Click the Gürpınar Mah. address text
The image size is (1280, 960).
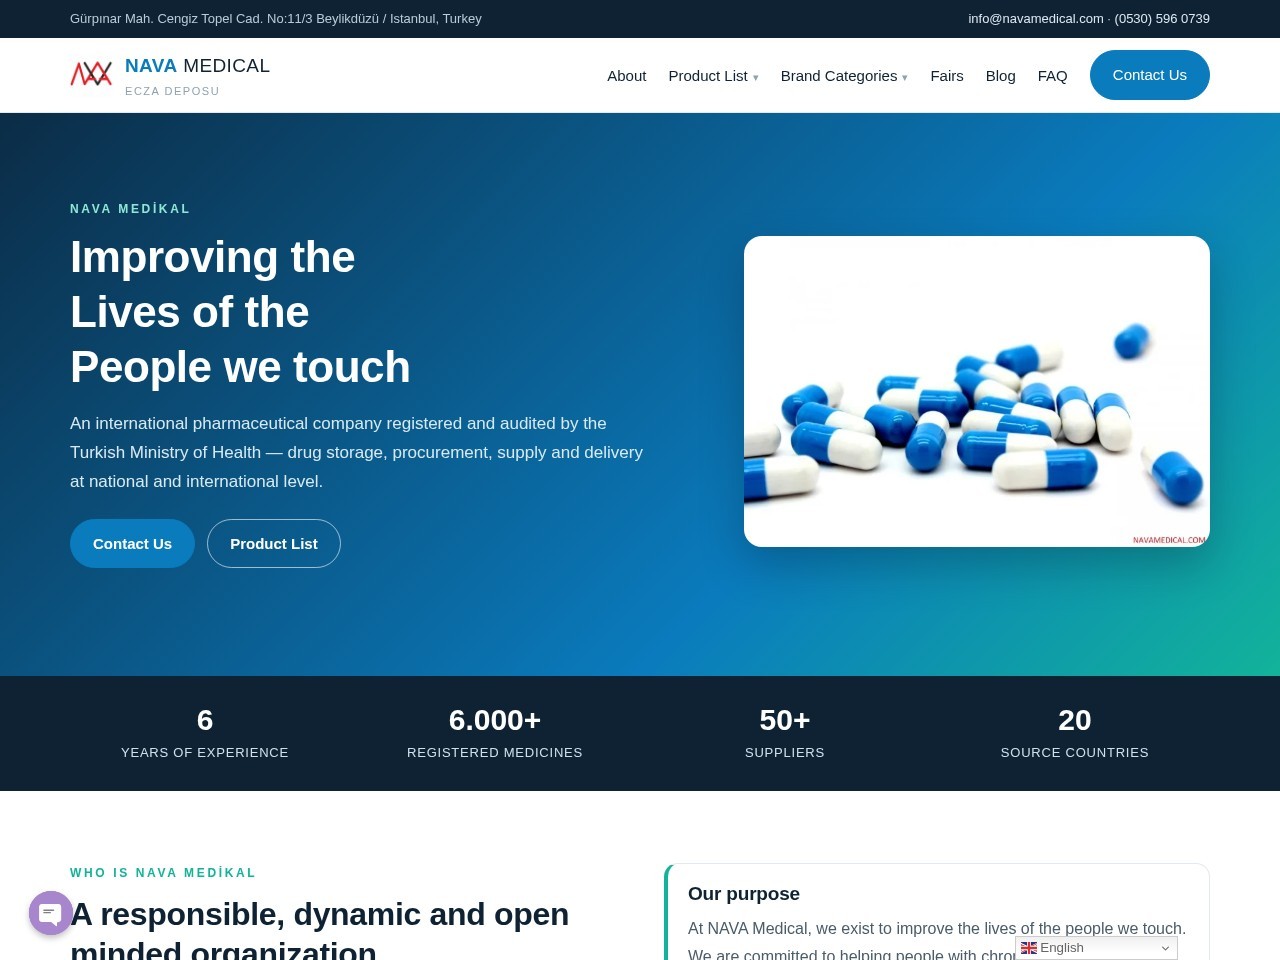[276, 19]
